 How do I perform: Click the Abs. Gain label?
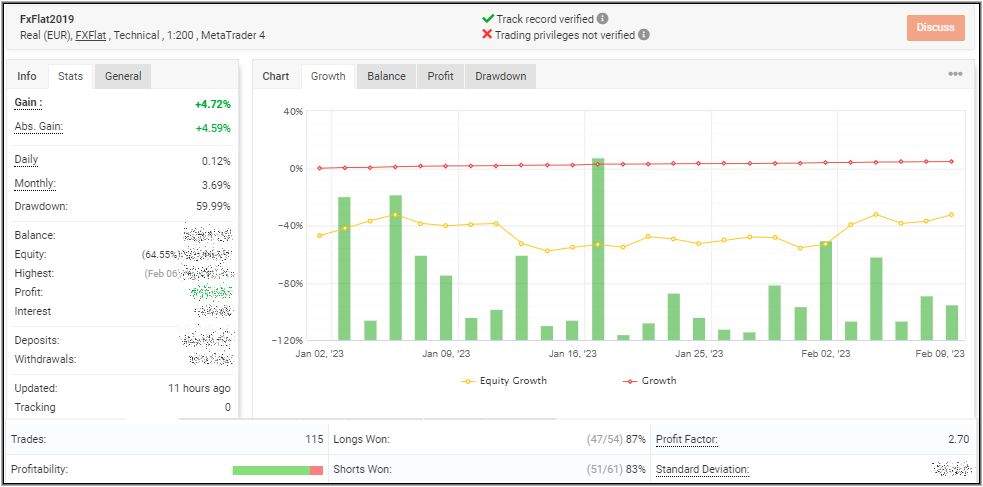pos(38,126)
